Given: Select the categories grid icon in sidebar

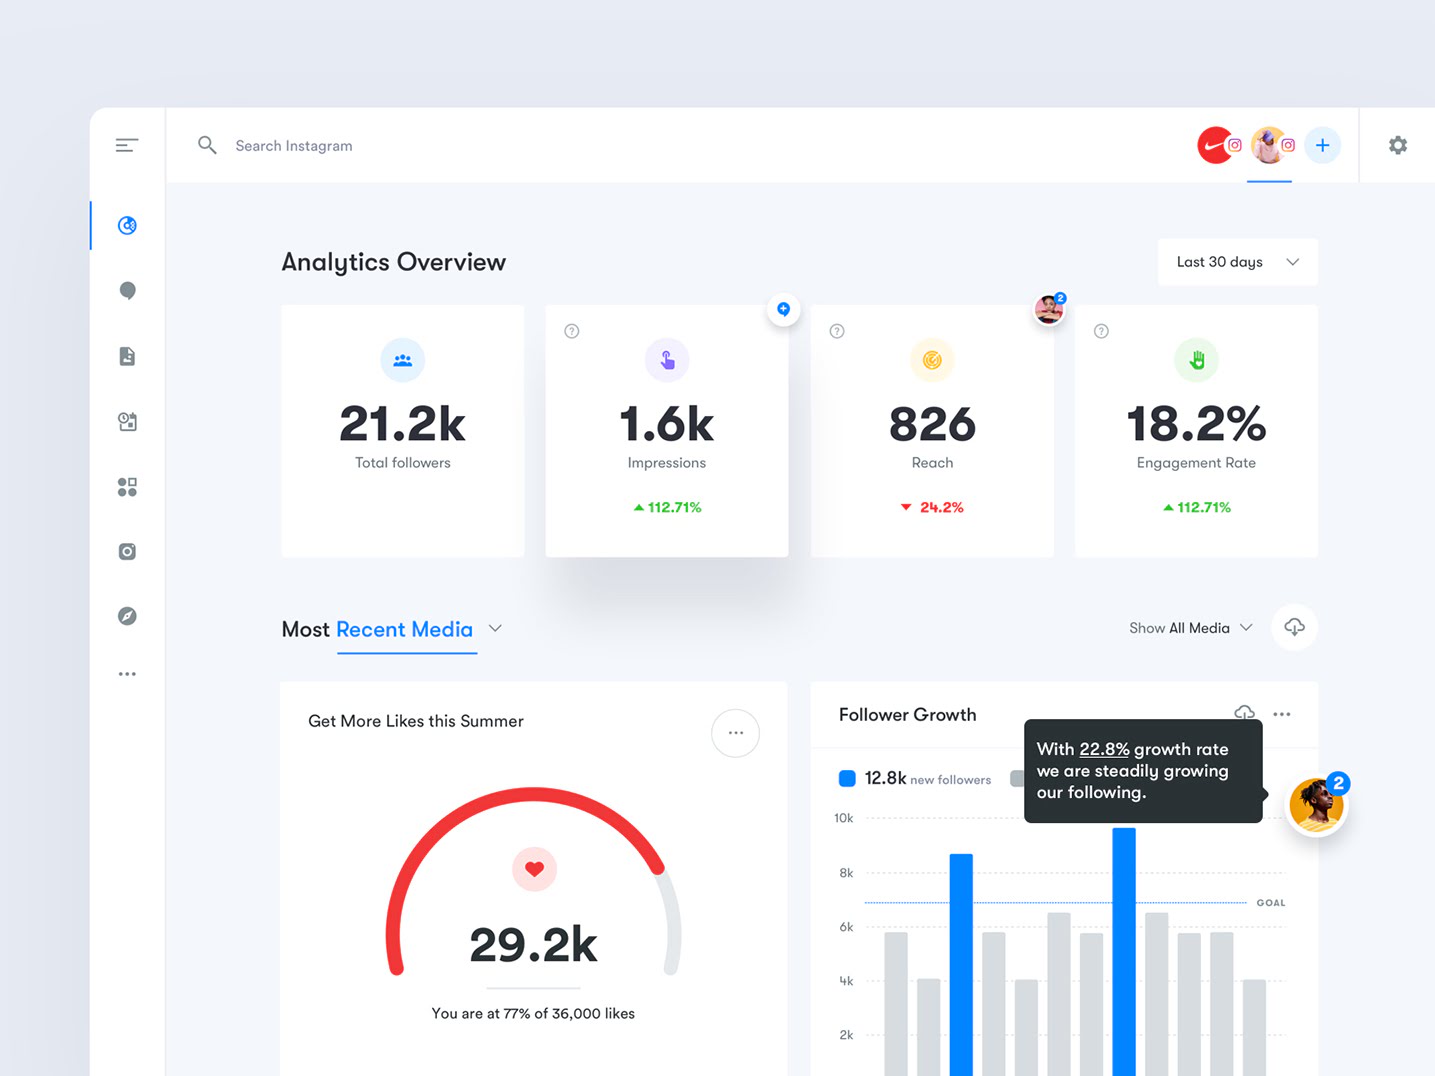Looking at the screenshot, I should (127, 487).
